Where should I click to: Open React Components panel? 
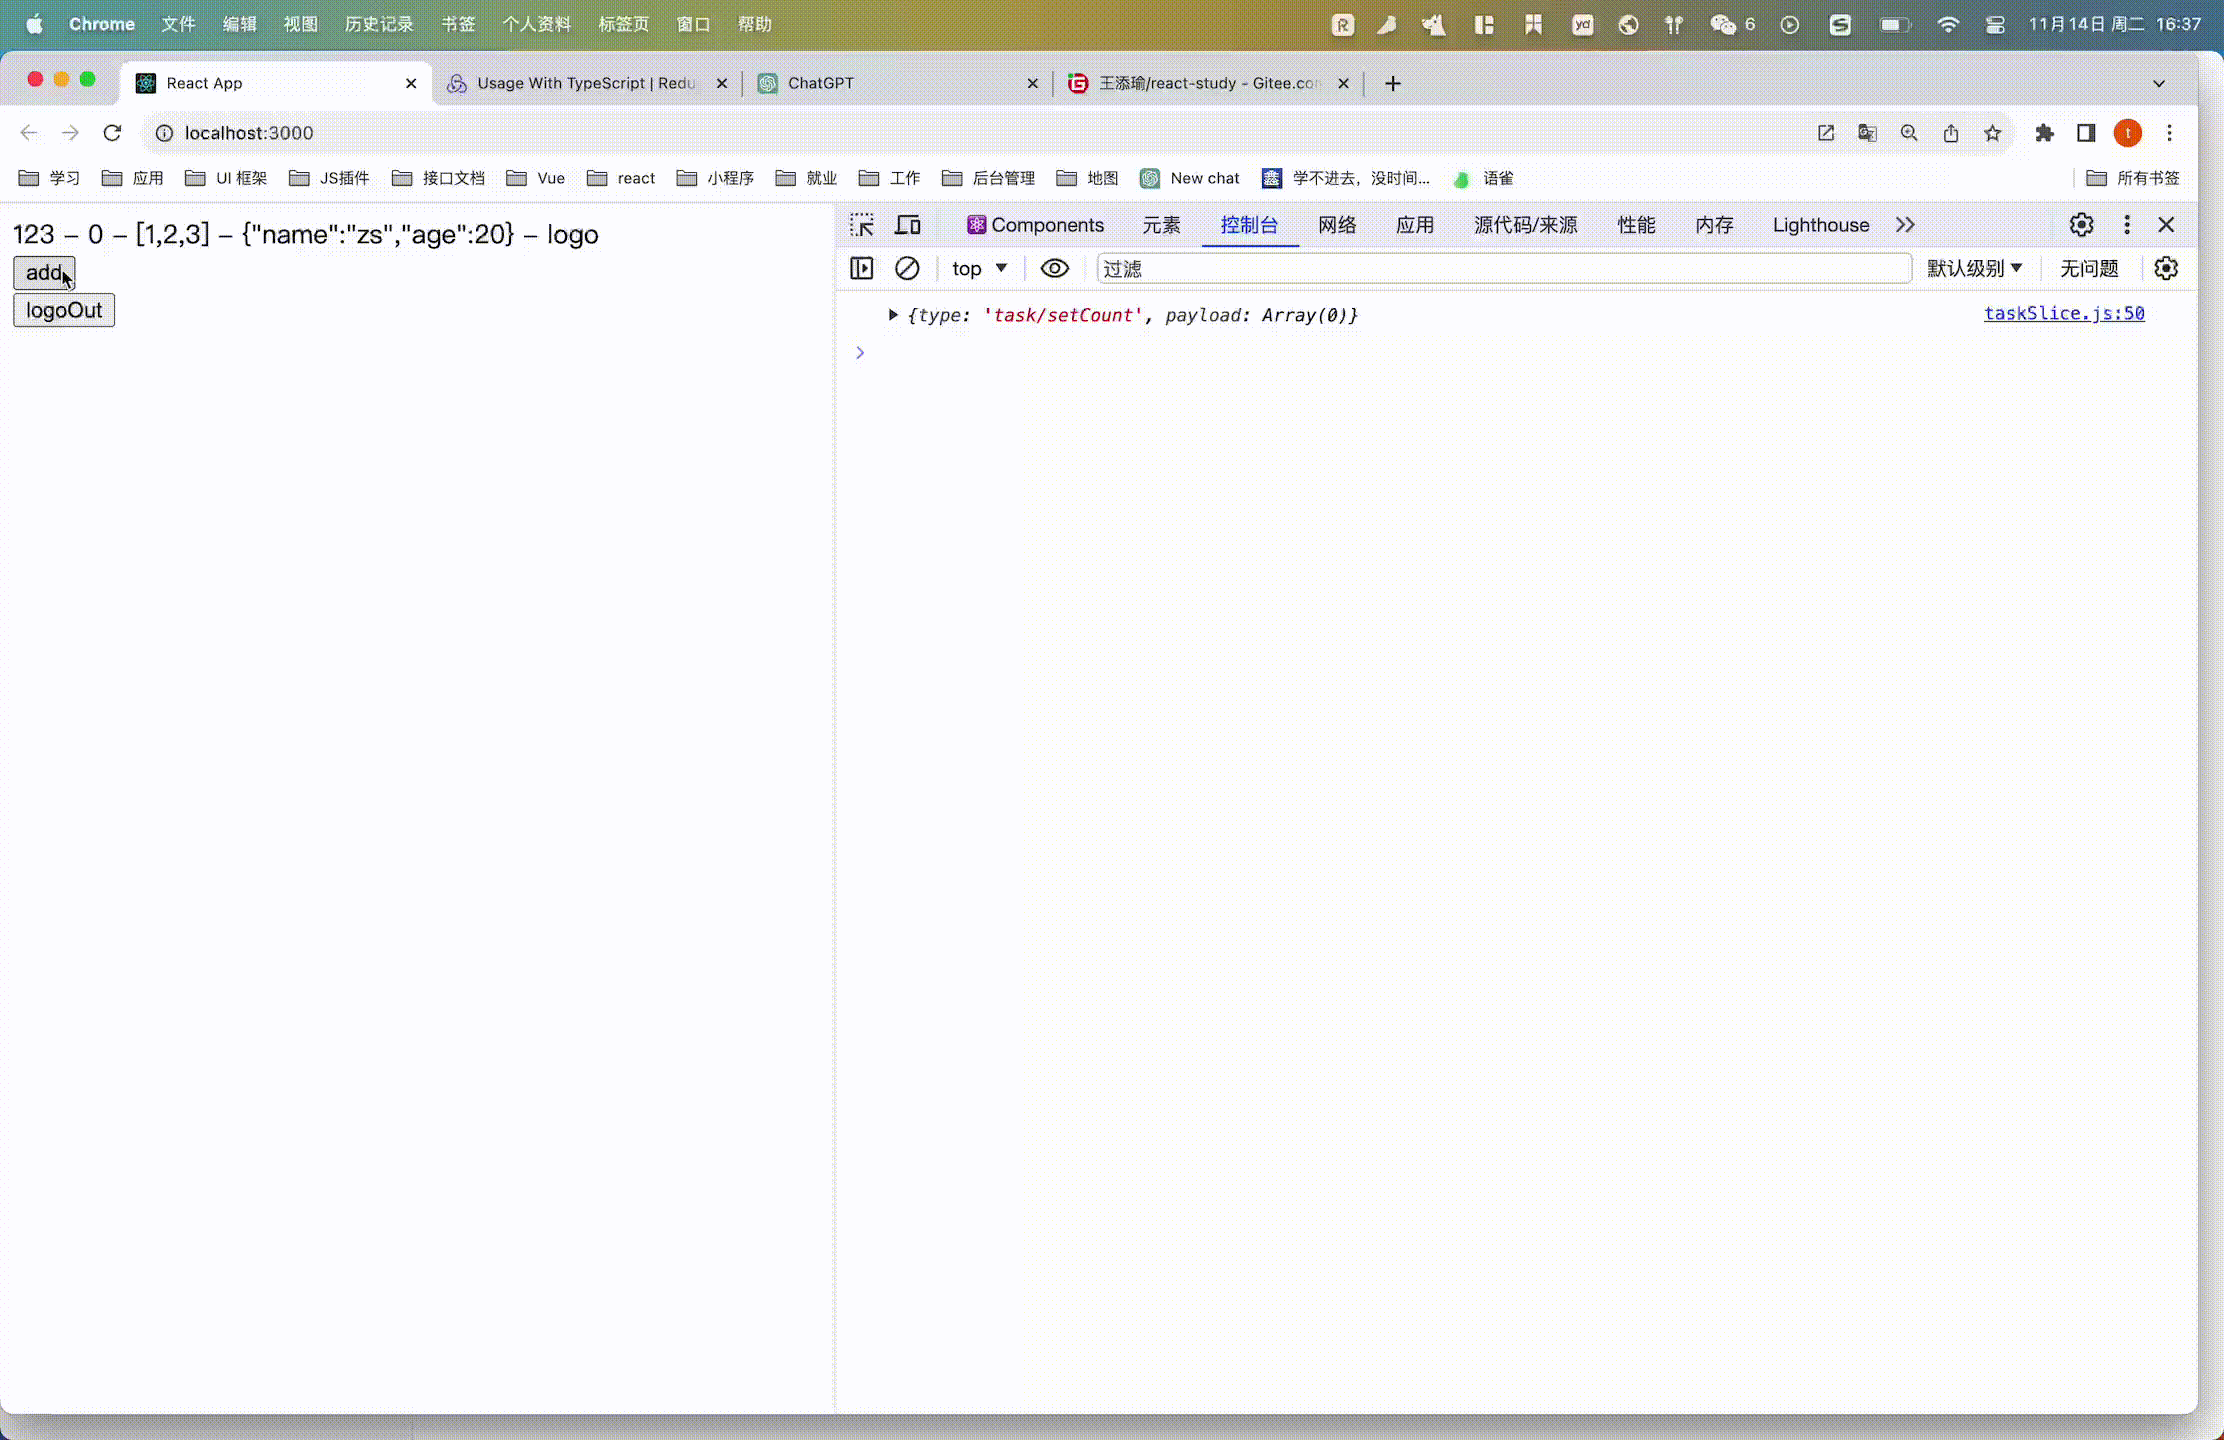pyautogui.click(x=1035, y=225)
